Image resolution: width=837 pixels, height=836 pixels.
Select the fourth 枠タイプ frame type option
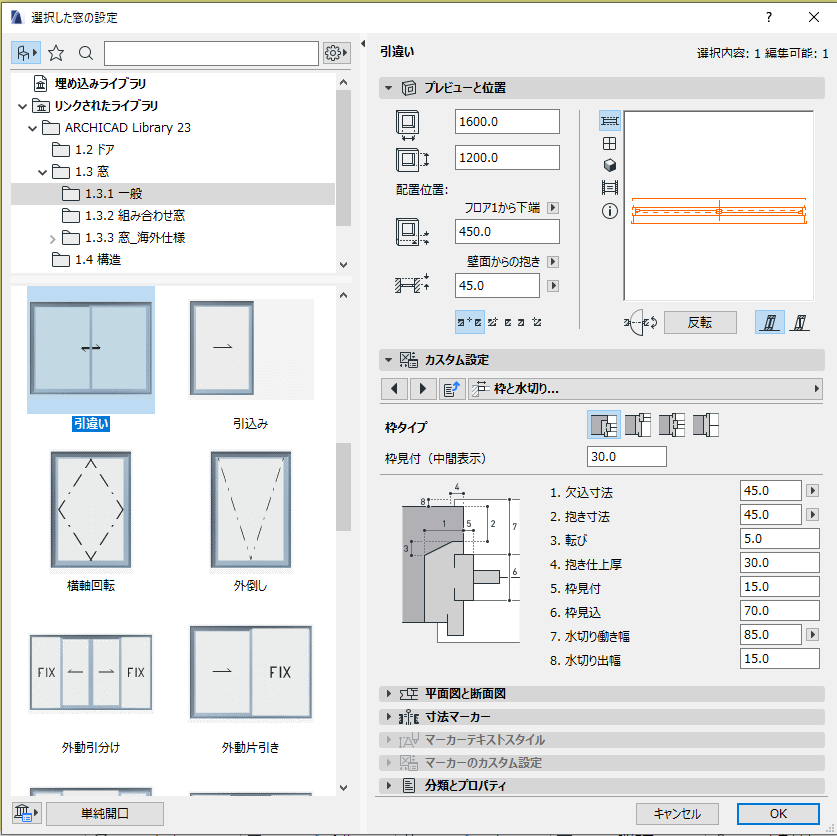(x=706, y=425)
